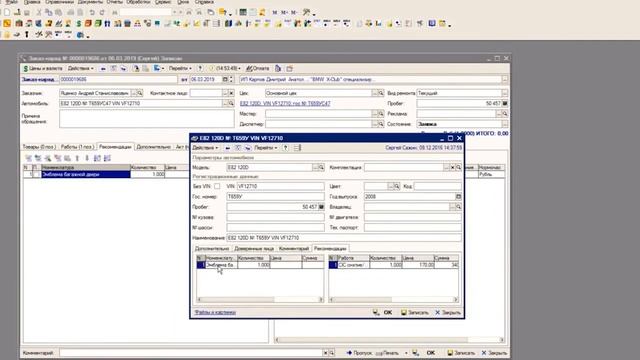Click the help question mark icon in order window toolbar

pos(200,69)
